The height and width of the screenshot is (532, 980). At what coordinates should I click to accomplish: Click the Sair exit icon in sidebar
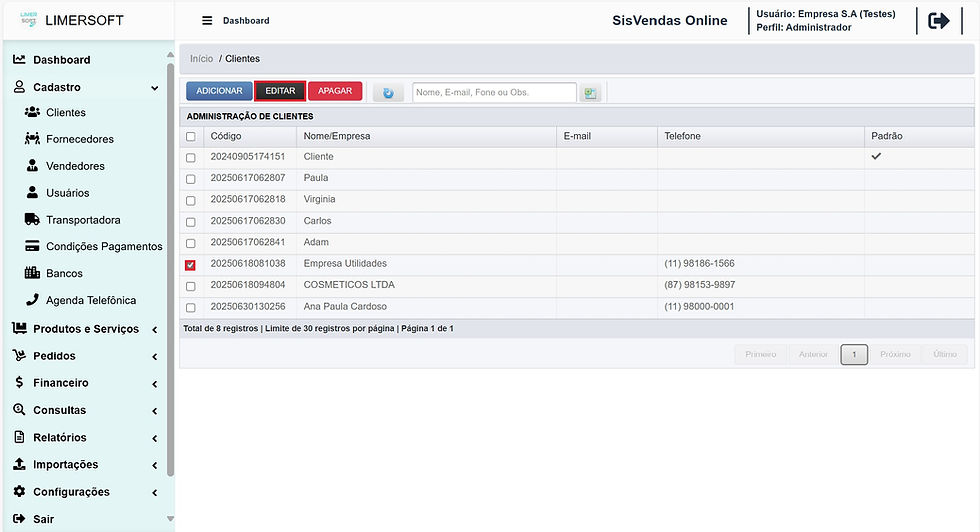19,518
